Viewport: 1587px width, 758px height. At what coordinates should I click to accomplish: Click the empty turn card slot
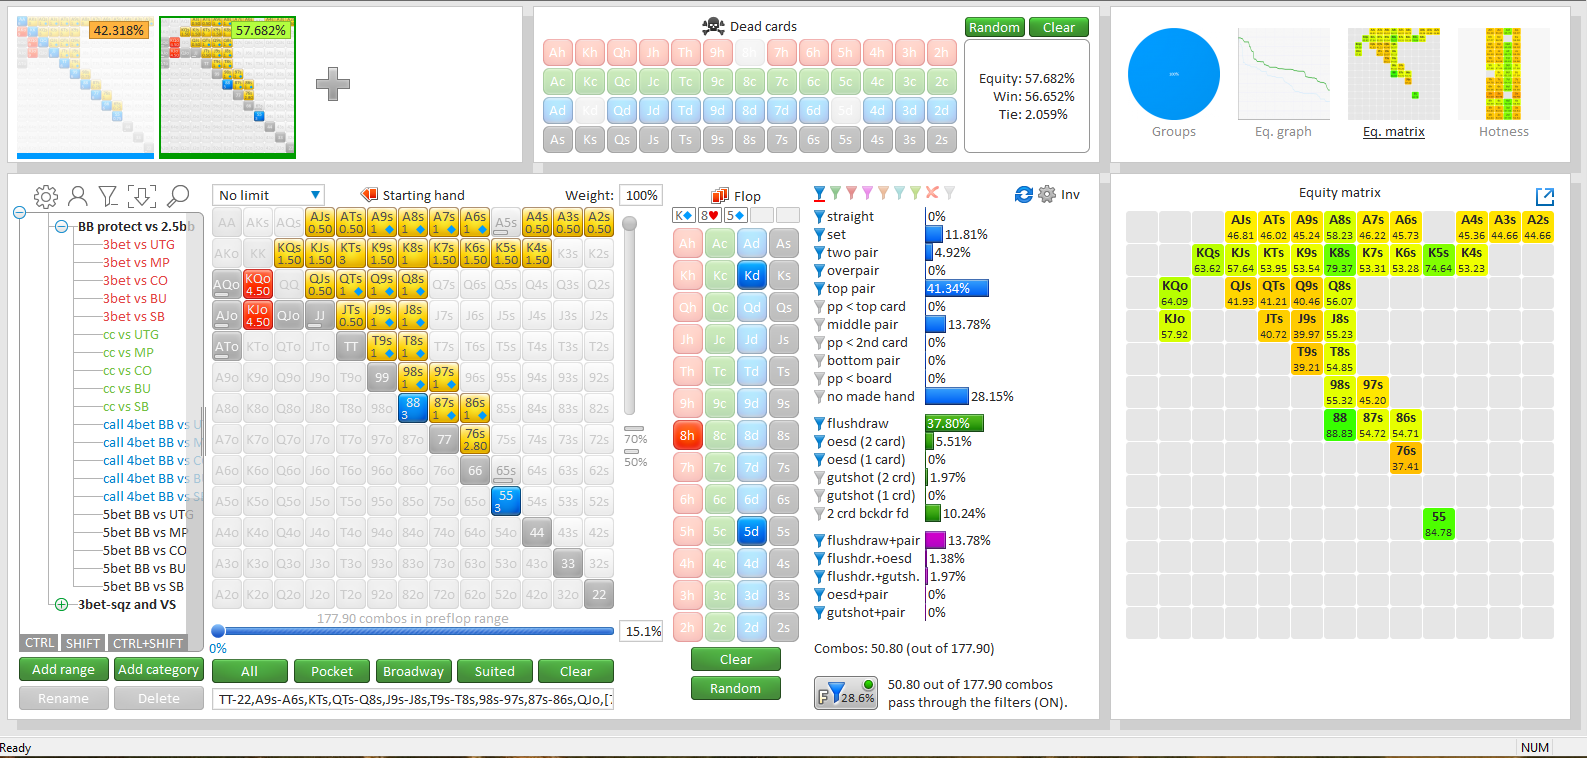(x=762, y=215)
